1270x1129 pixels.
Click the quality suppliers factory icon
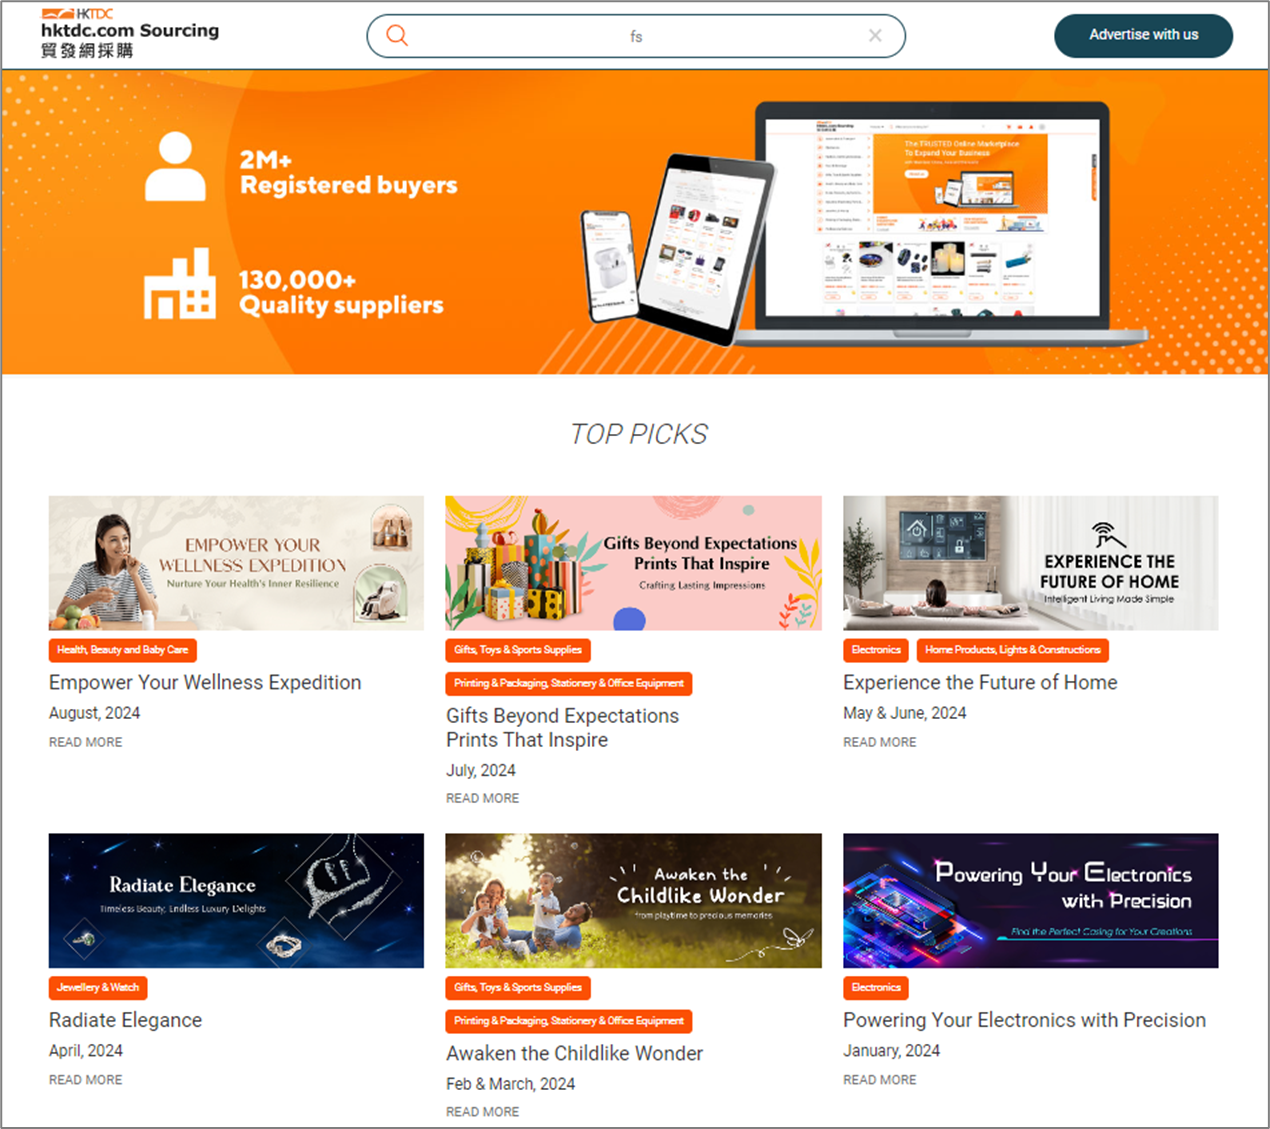[x=180, y=284]
